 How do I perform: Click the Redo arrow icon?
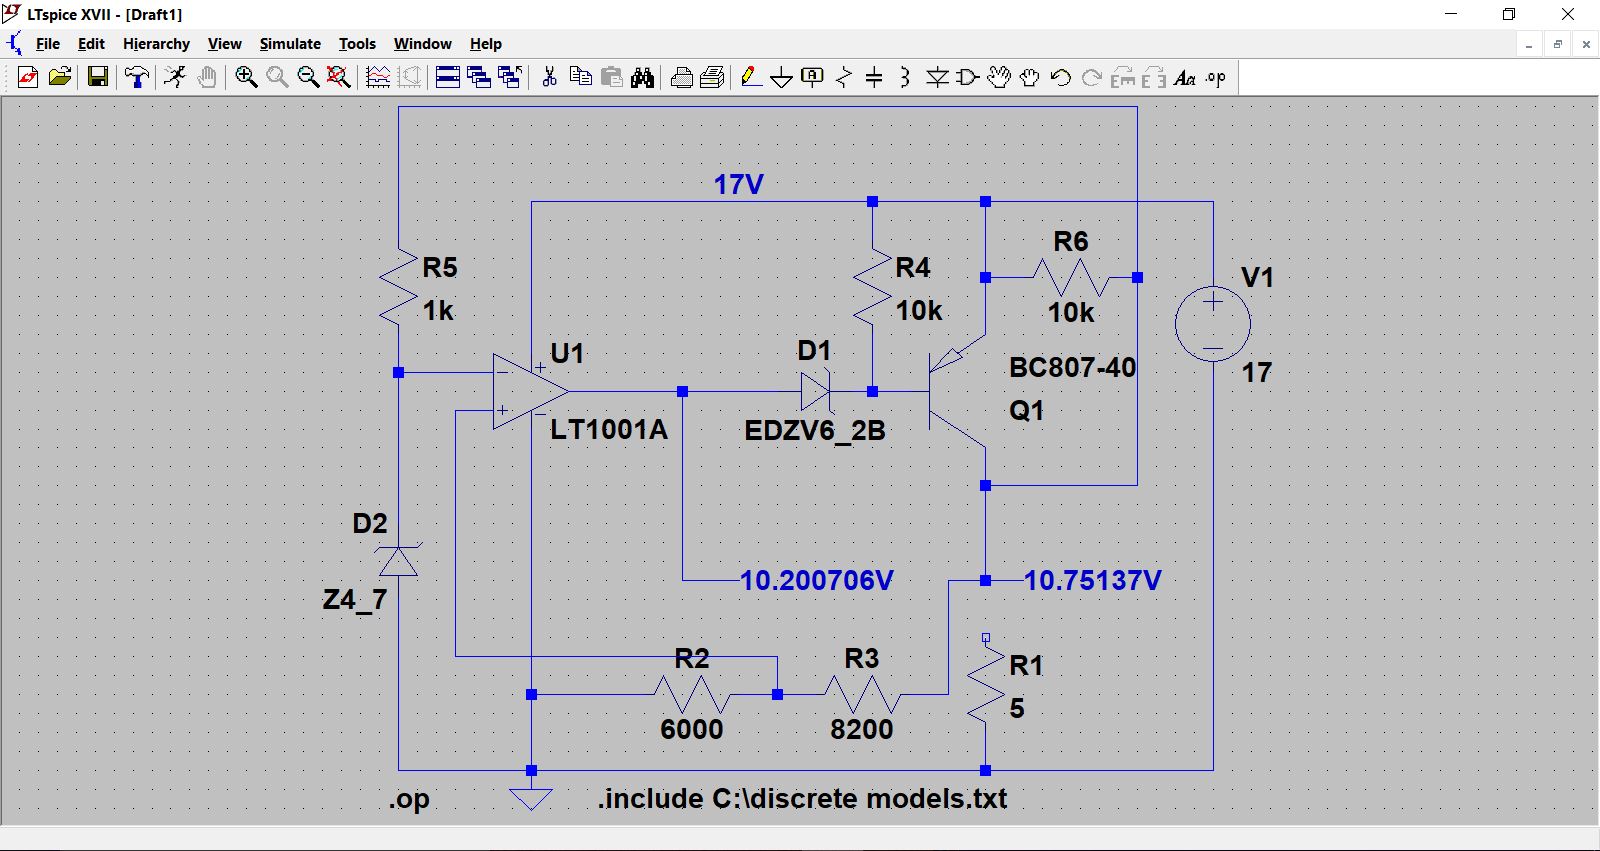click(1092, 77)
